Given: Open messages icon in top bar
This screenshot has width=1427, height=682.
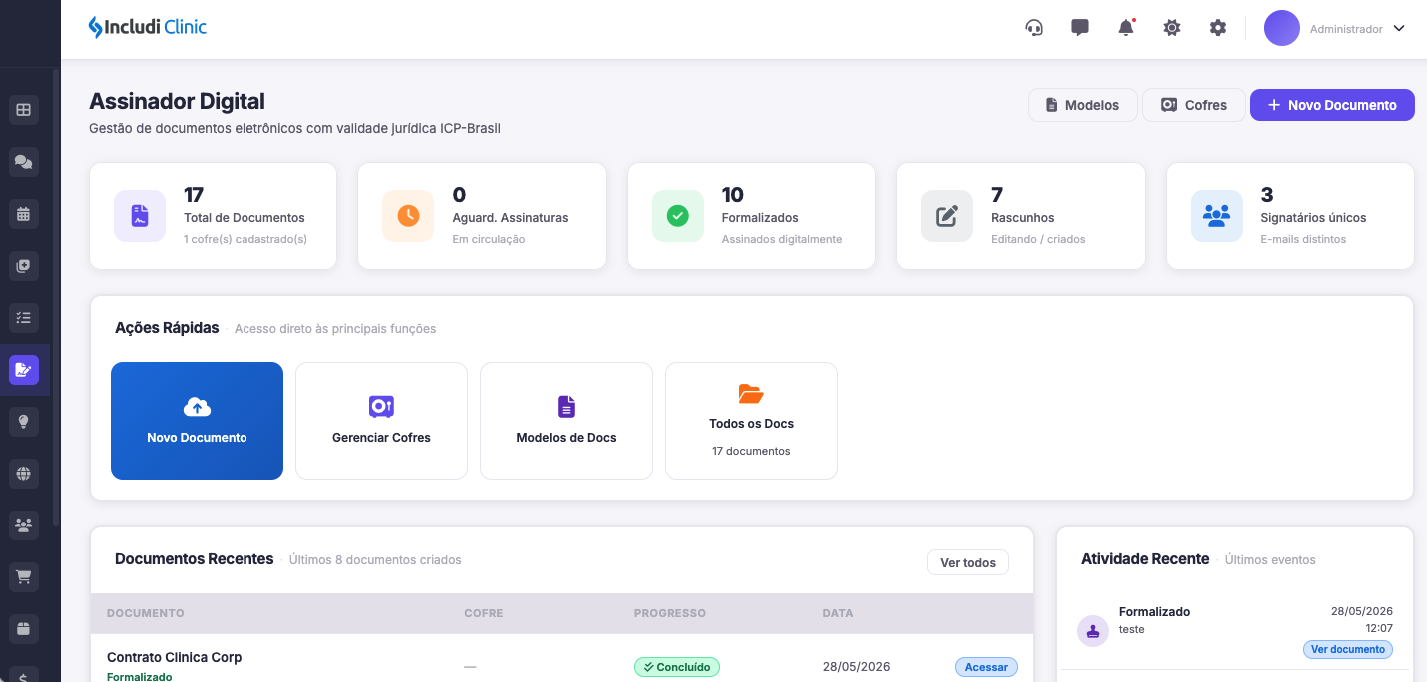Looking at the screenshot, I should click(x=1080, y=28).
